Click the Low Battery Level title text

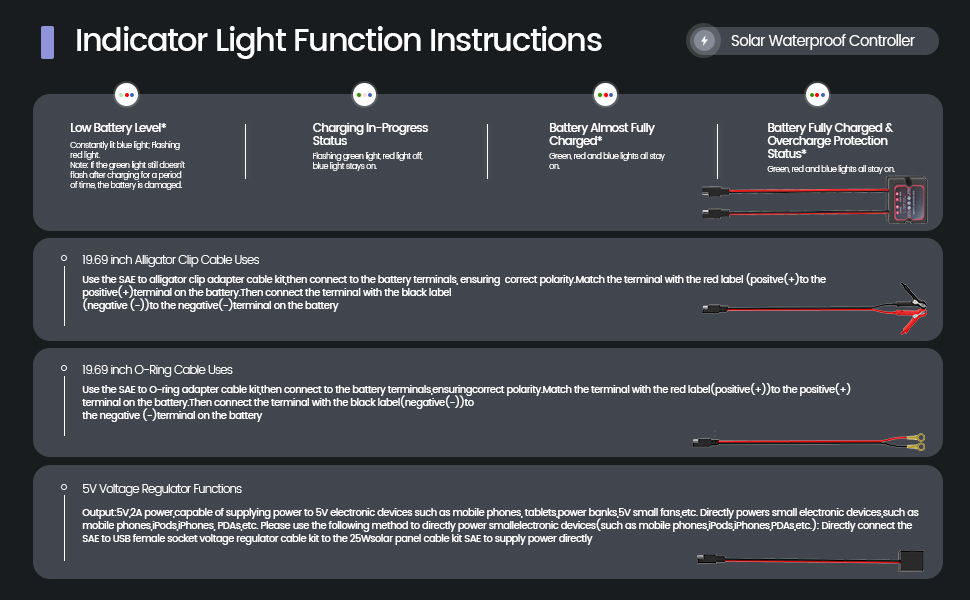tap(118, 128)
